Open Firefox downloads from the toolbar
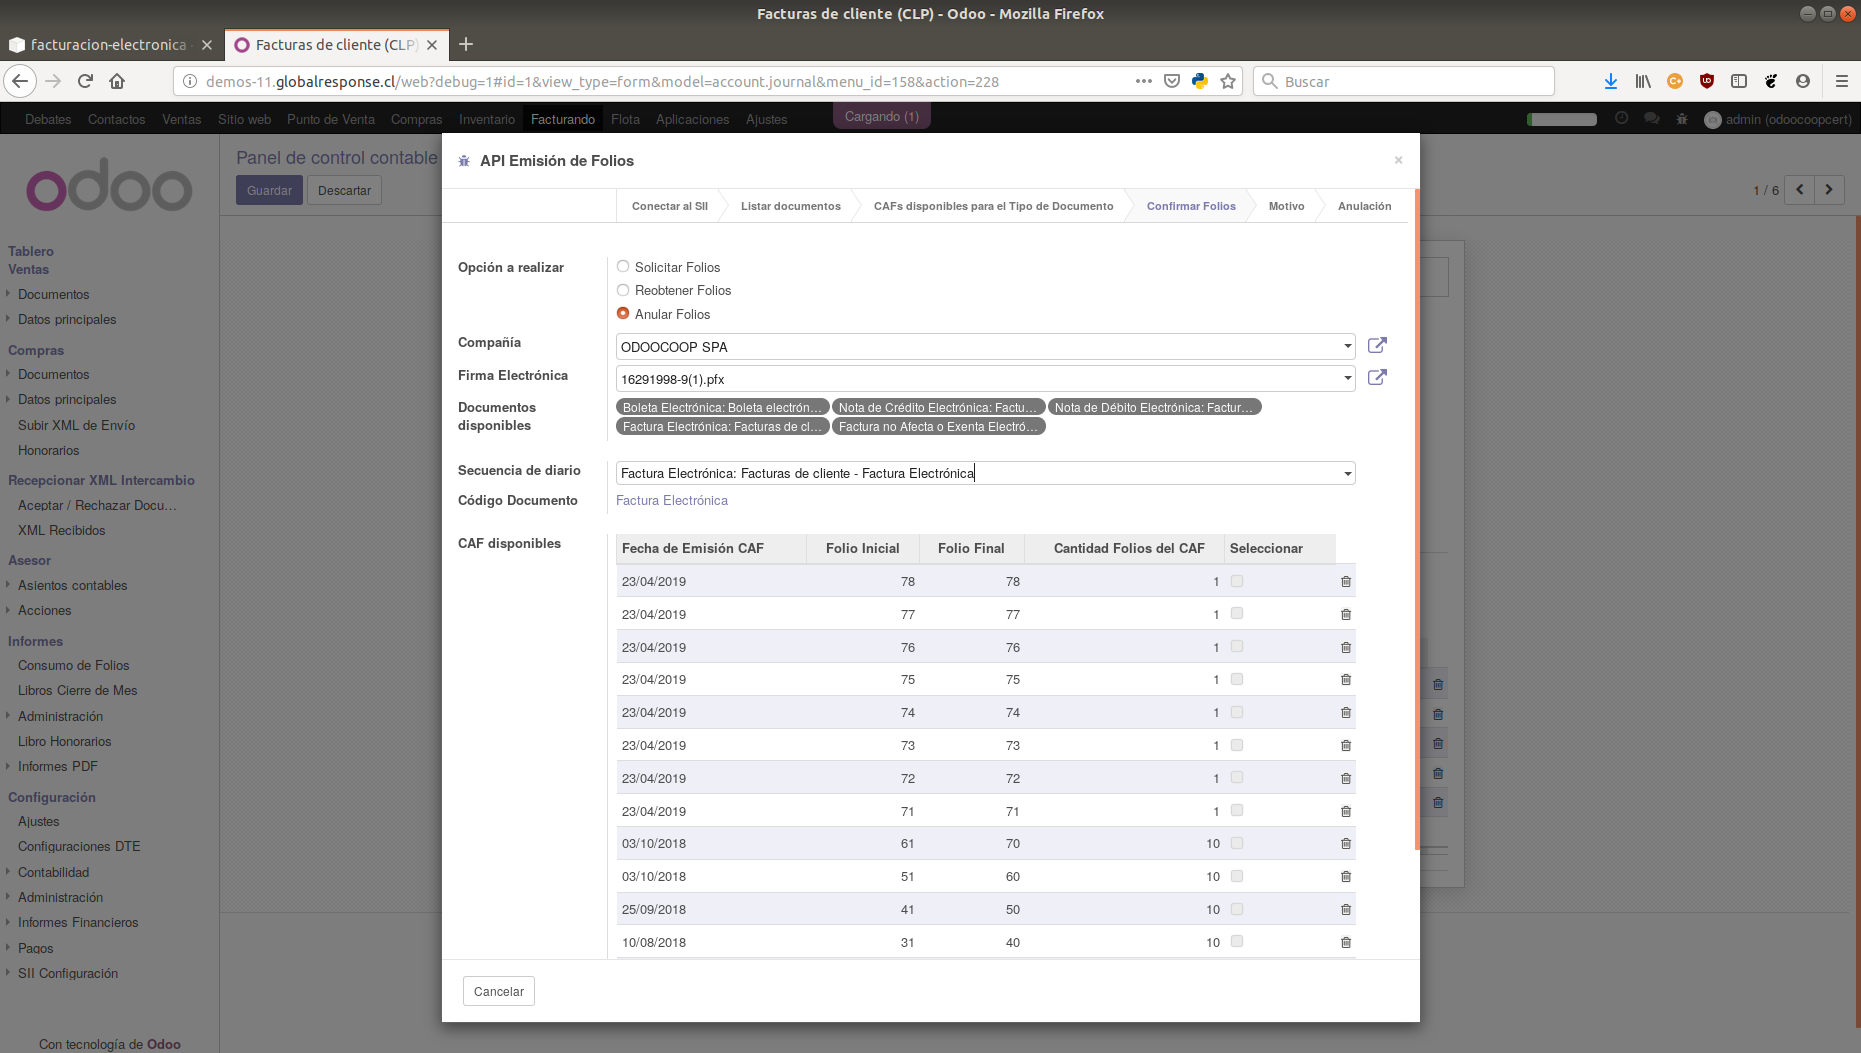Screen dimensions: 1861x1053 pos(1610,81)
